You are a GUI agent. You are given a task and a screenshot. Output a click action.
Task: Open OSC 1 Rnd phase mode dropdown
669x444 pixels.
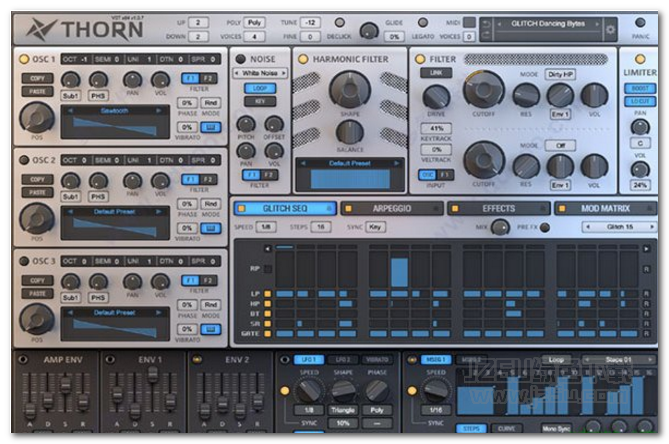click(210, 103)
